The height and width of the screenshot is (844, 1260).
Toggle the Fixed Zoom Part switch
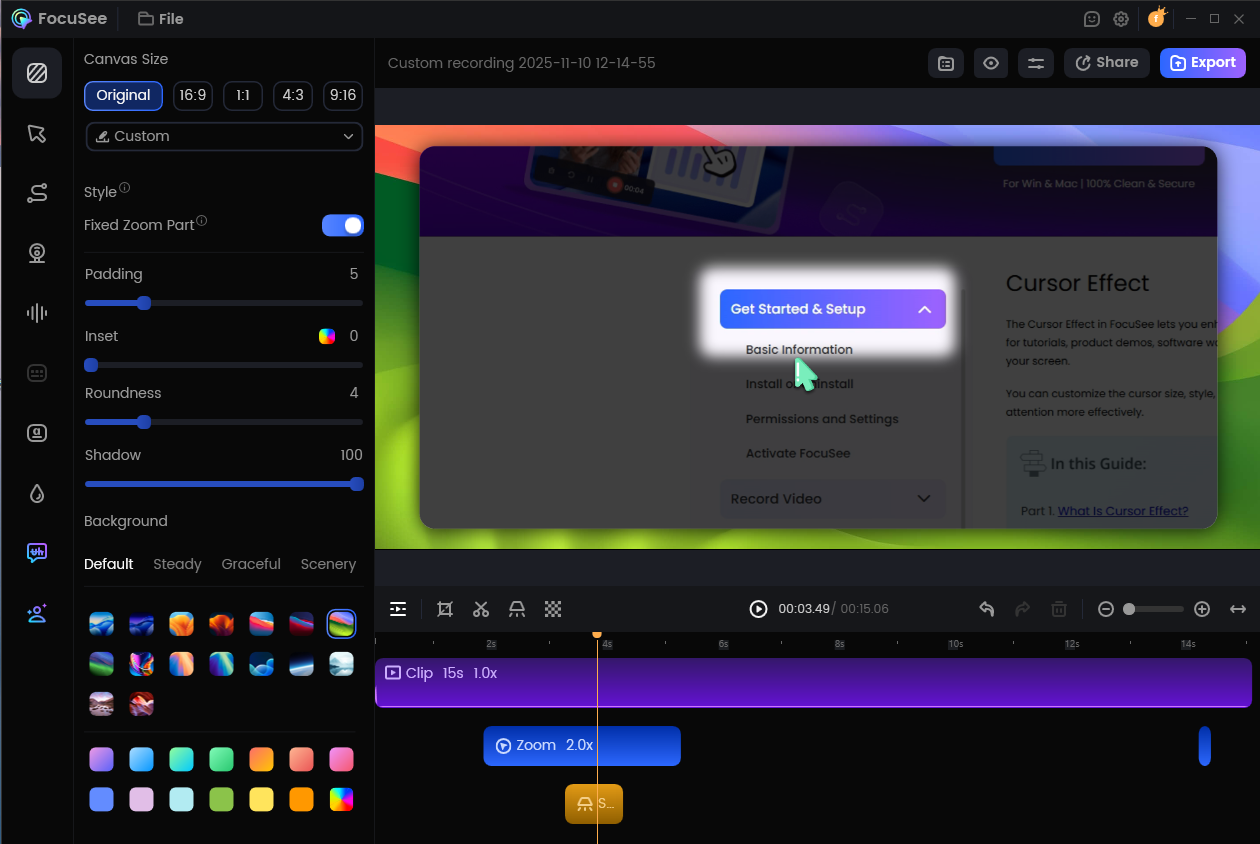[343, 225]
